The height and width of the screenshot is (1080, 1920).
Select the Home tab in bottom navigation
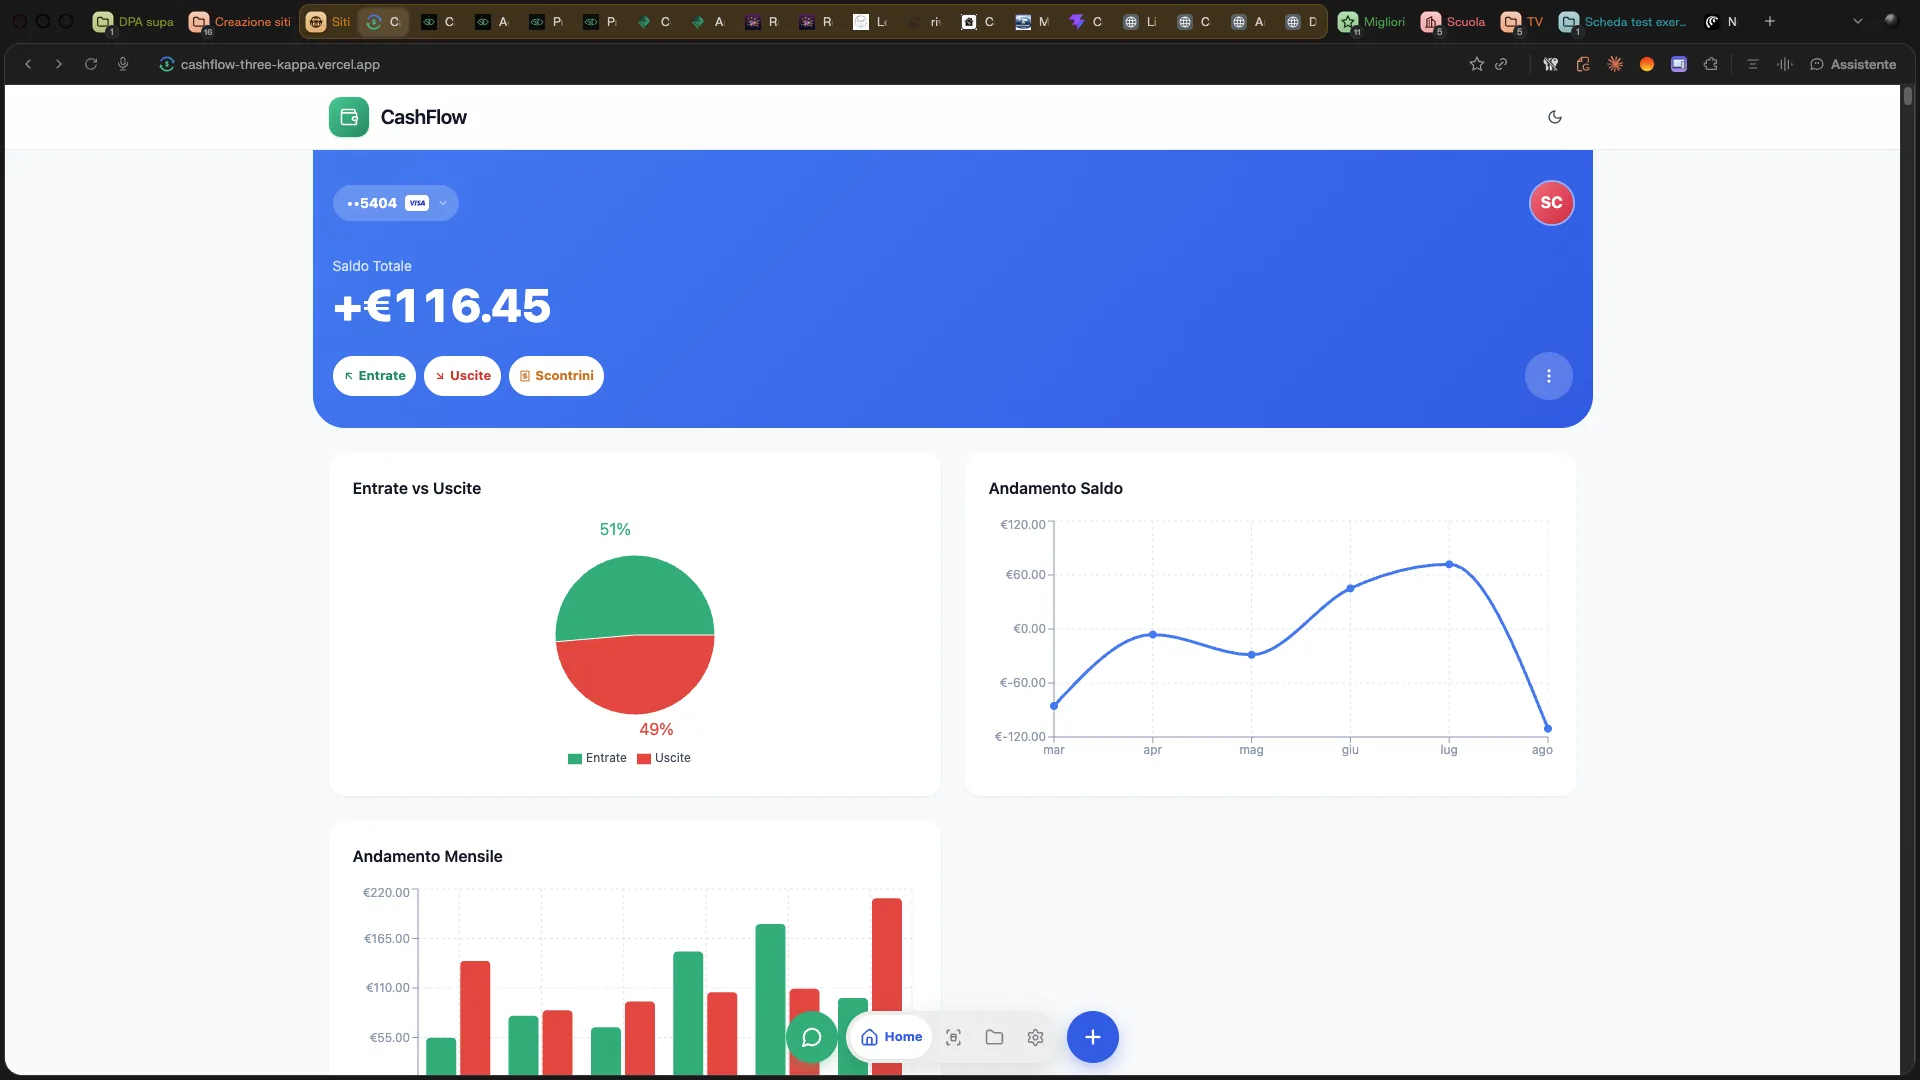891,1037
